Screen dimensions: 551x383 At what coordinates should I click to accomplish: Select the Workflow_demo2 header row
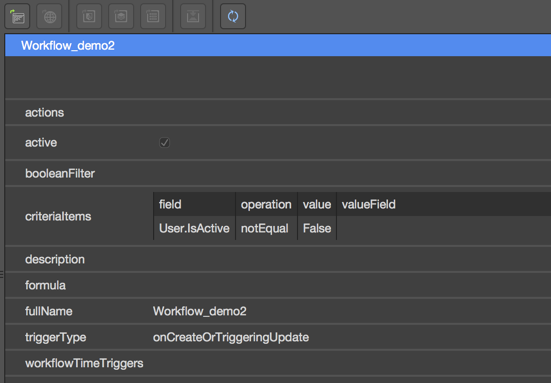(x=278, y=45)
